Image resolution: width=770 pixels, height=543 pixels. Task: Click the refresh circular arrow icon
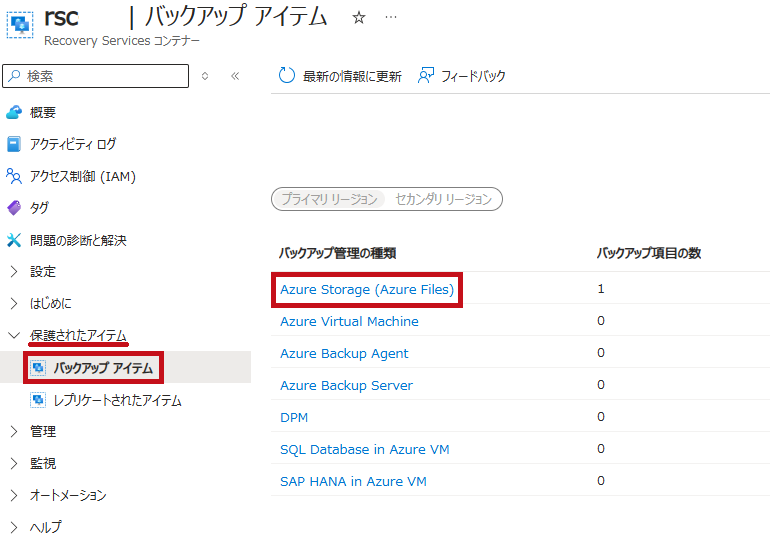287,75
